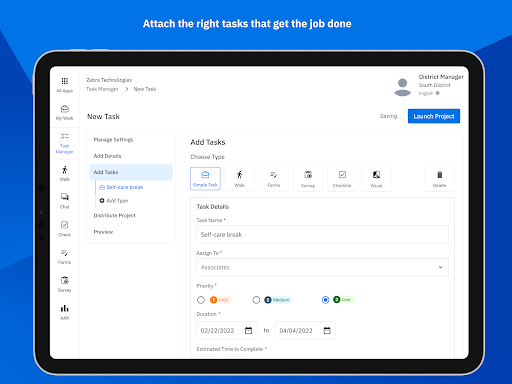
Task: Click the Task Name input field
Action: click(x=322, y=234)
